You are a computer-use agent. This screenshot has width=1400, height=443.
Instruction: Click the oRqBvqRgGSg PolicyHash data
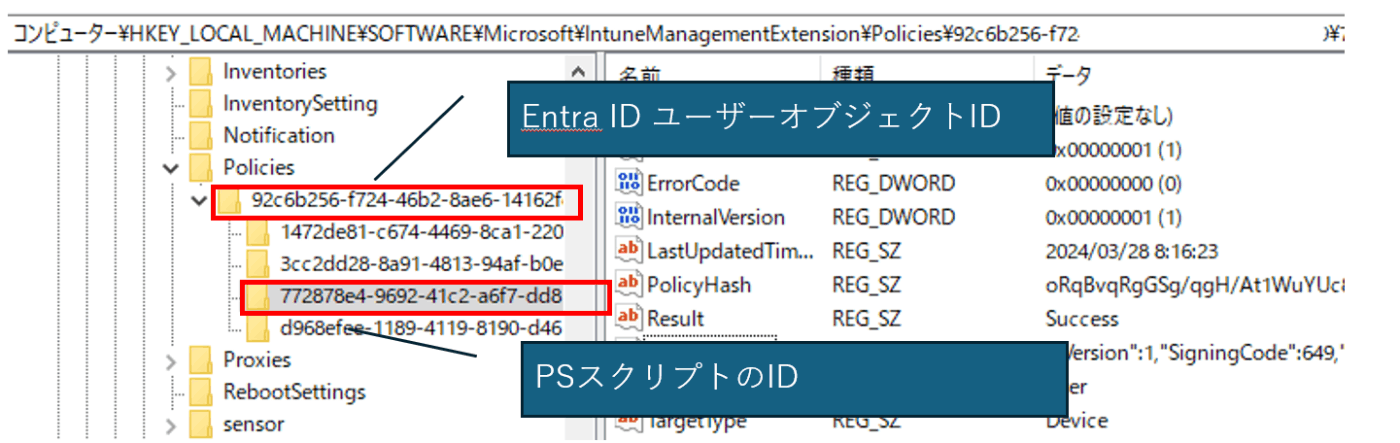coord(1194,285)
